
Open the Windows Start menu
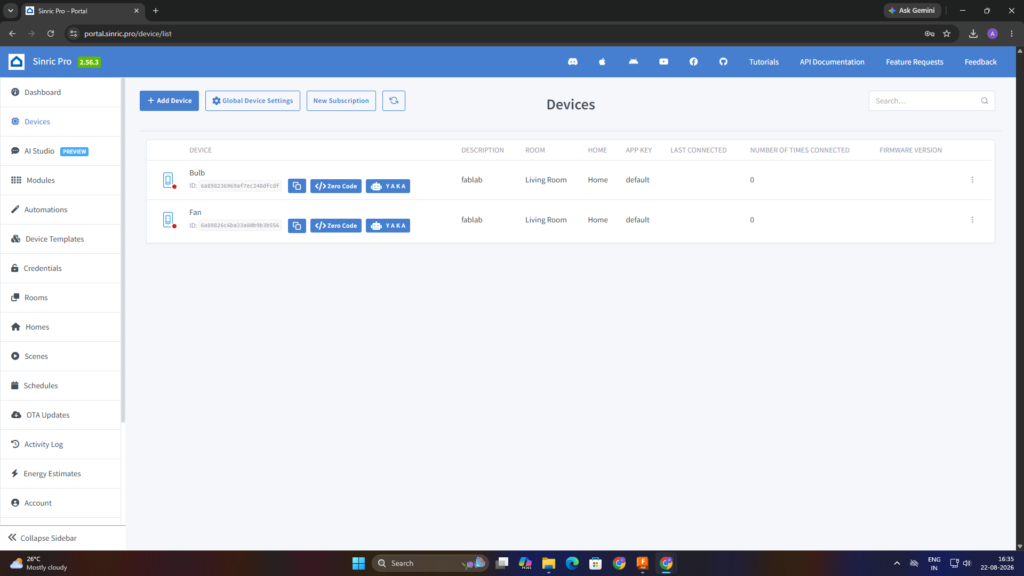359,563
